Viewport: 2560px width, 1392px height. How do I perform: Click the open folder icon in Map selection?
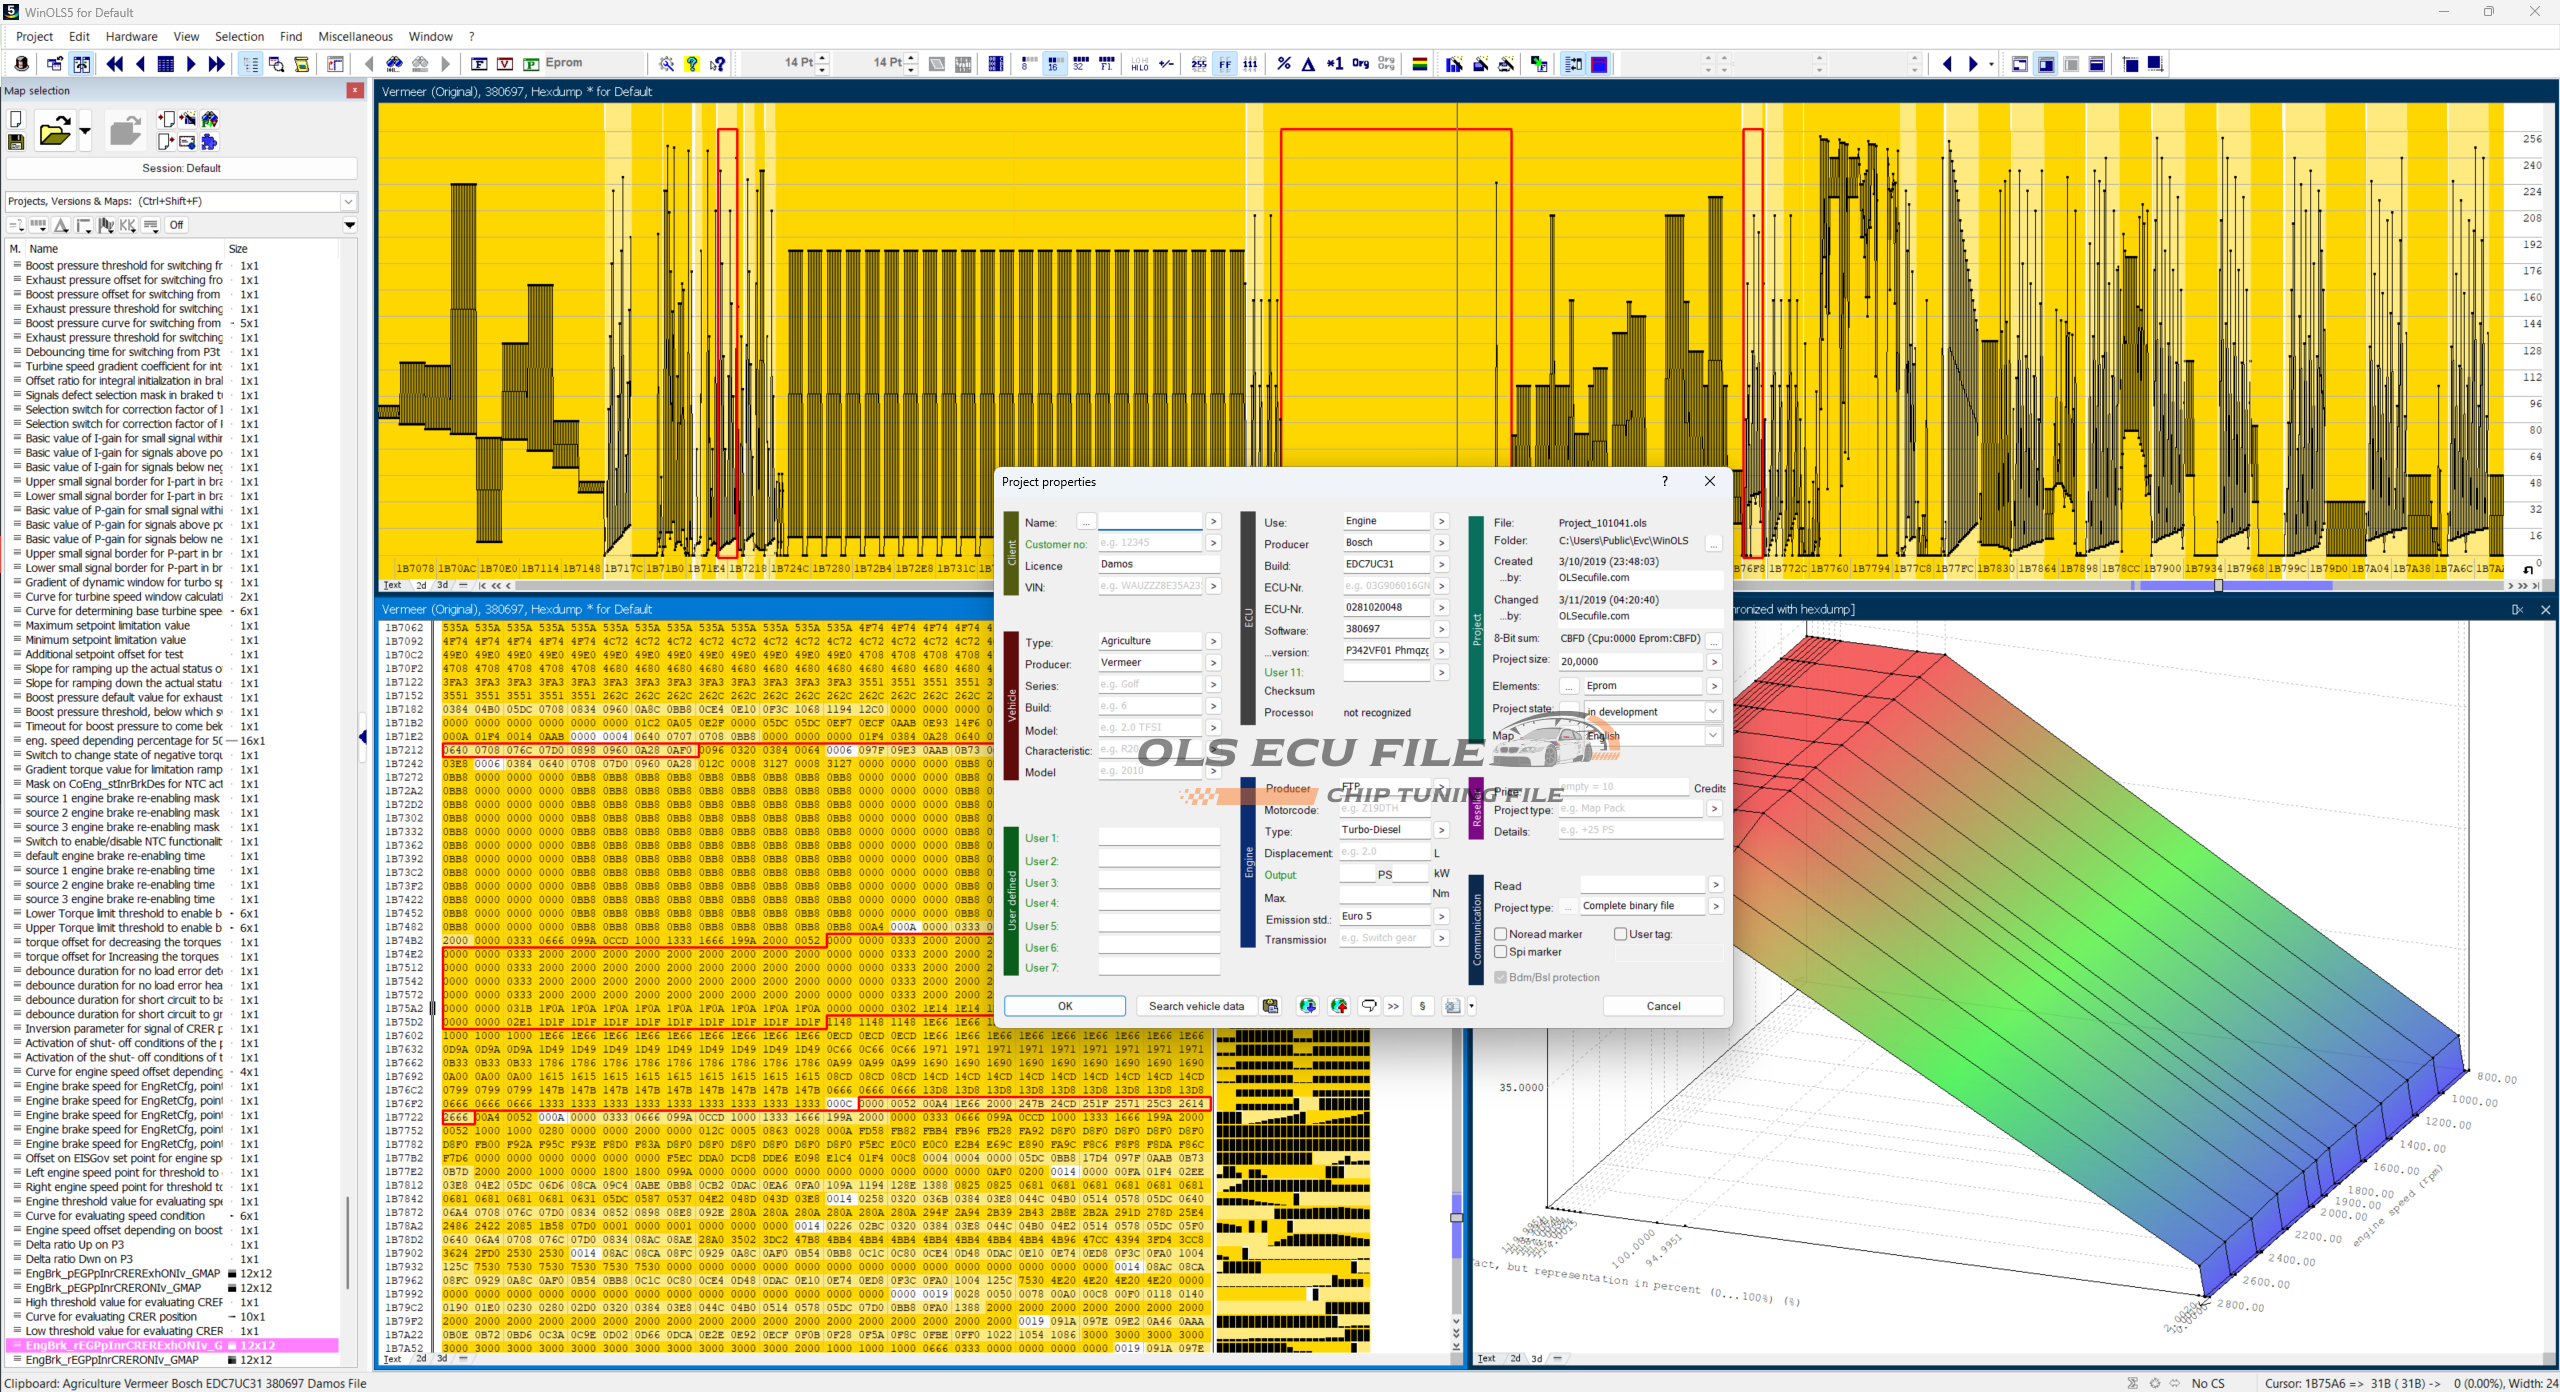[54, 132]
